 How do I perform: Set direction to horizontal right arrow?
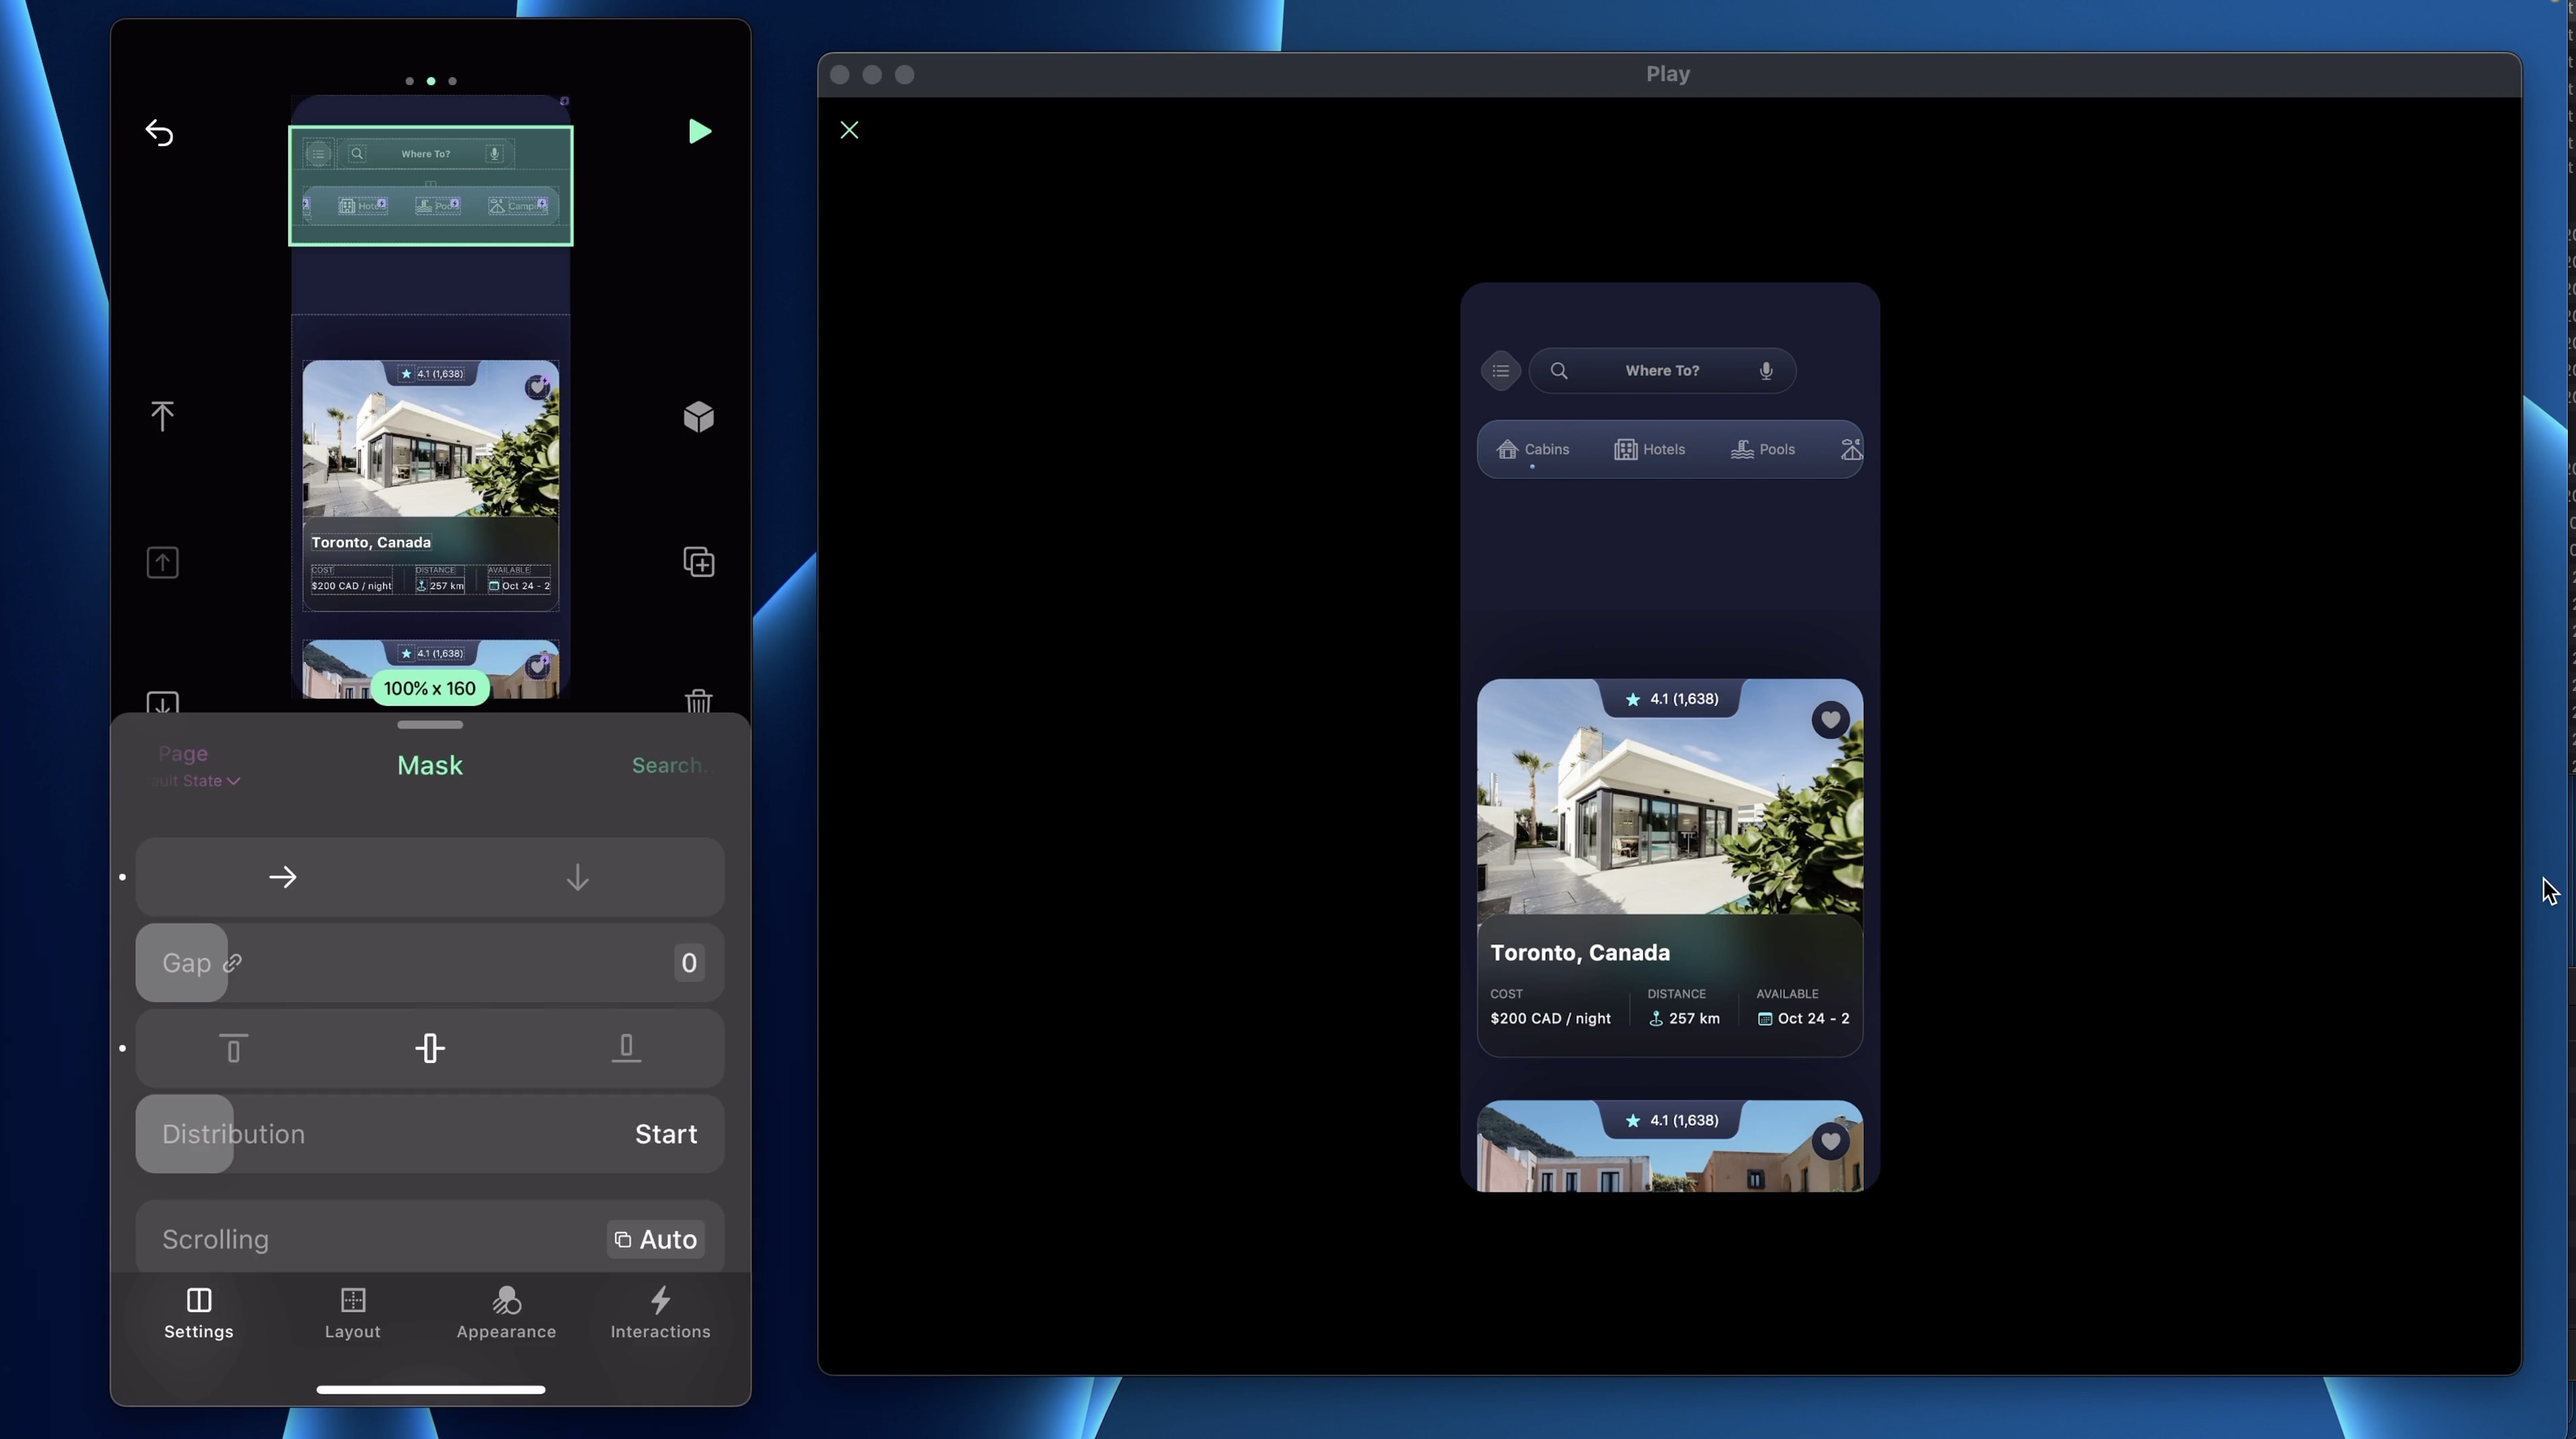[283, 878]
